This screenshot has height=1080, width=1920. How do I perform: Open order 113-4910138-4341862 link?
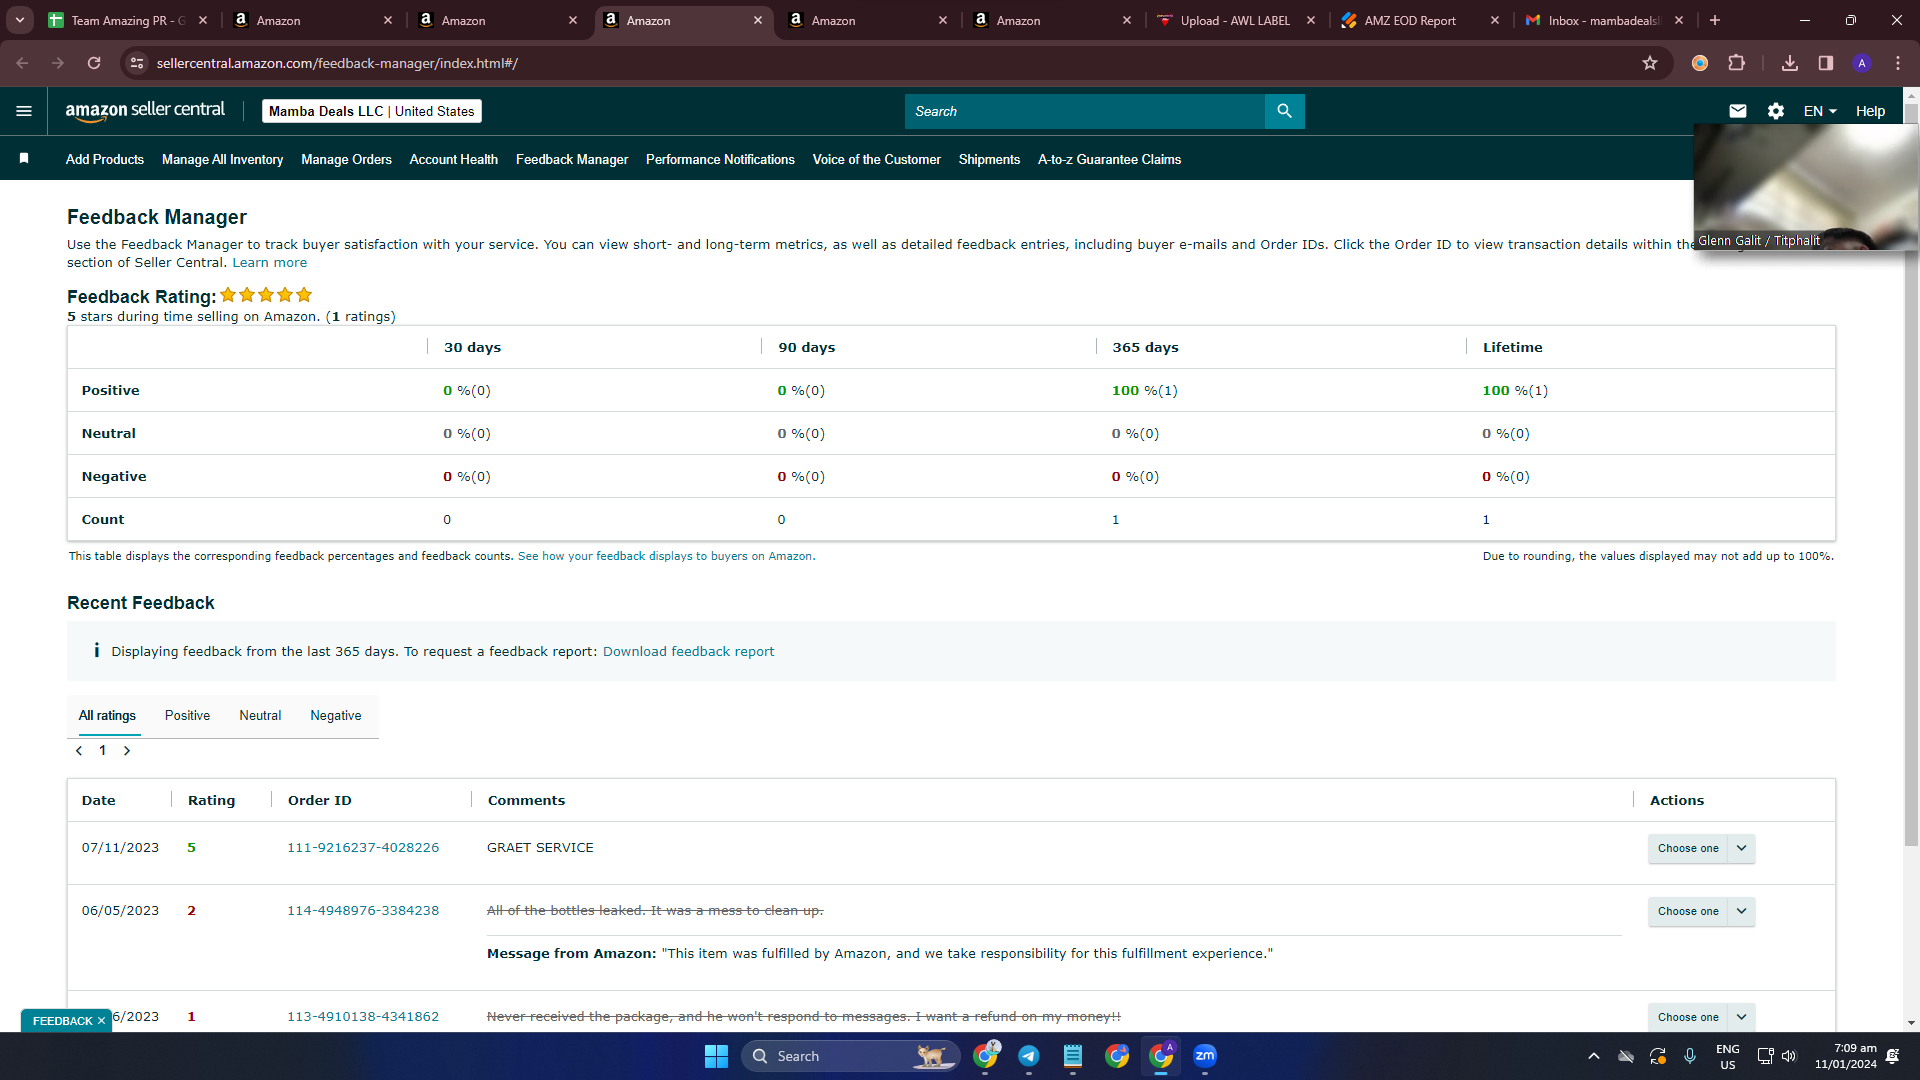[x=363, y=1017]
